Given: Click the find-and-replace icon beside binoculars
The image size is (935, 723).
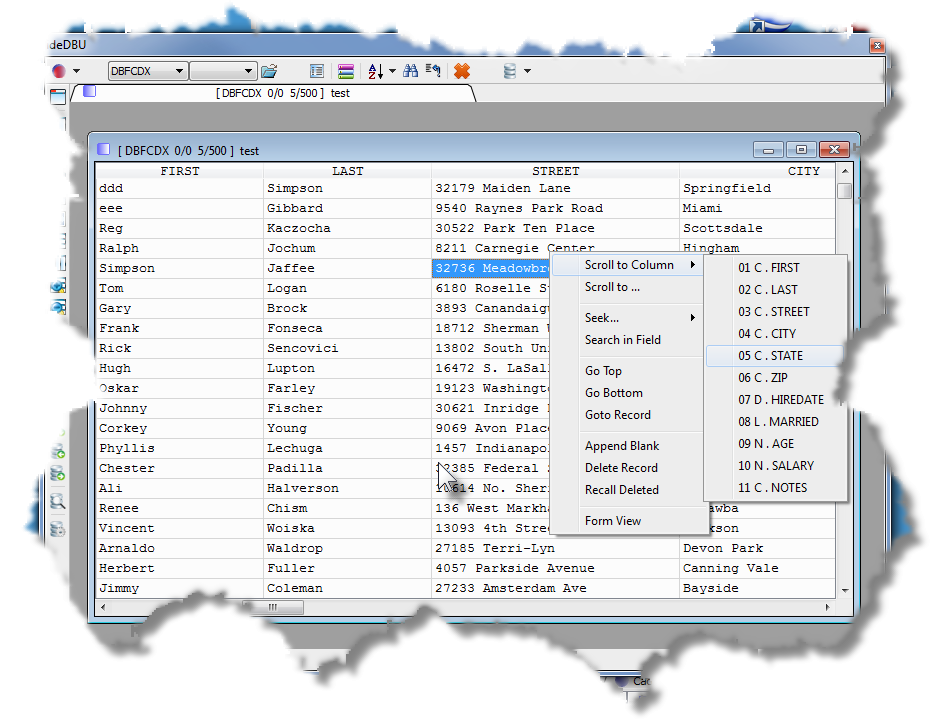Looking at the screenshot, I should [x=433, y=71].
